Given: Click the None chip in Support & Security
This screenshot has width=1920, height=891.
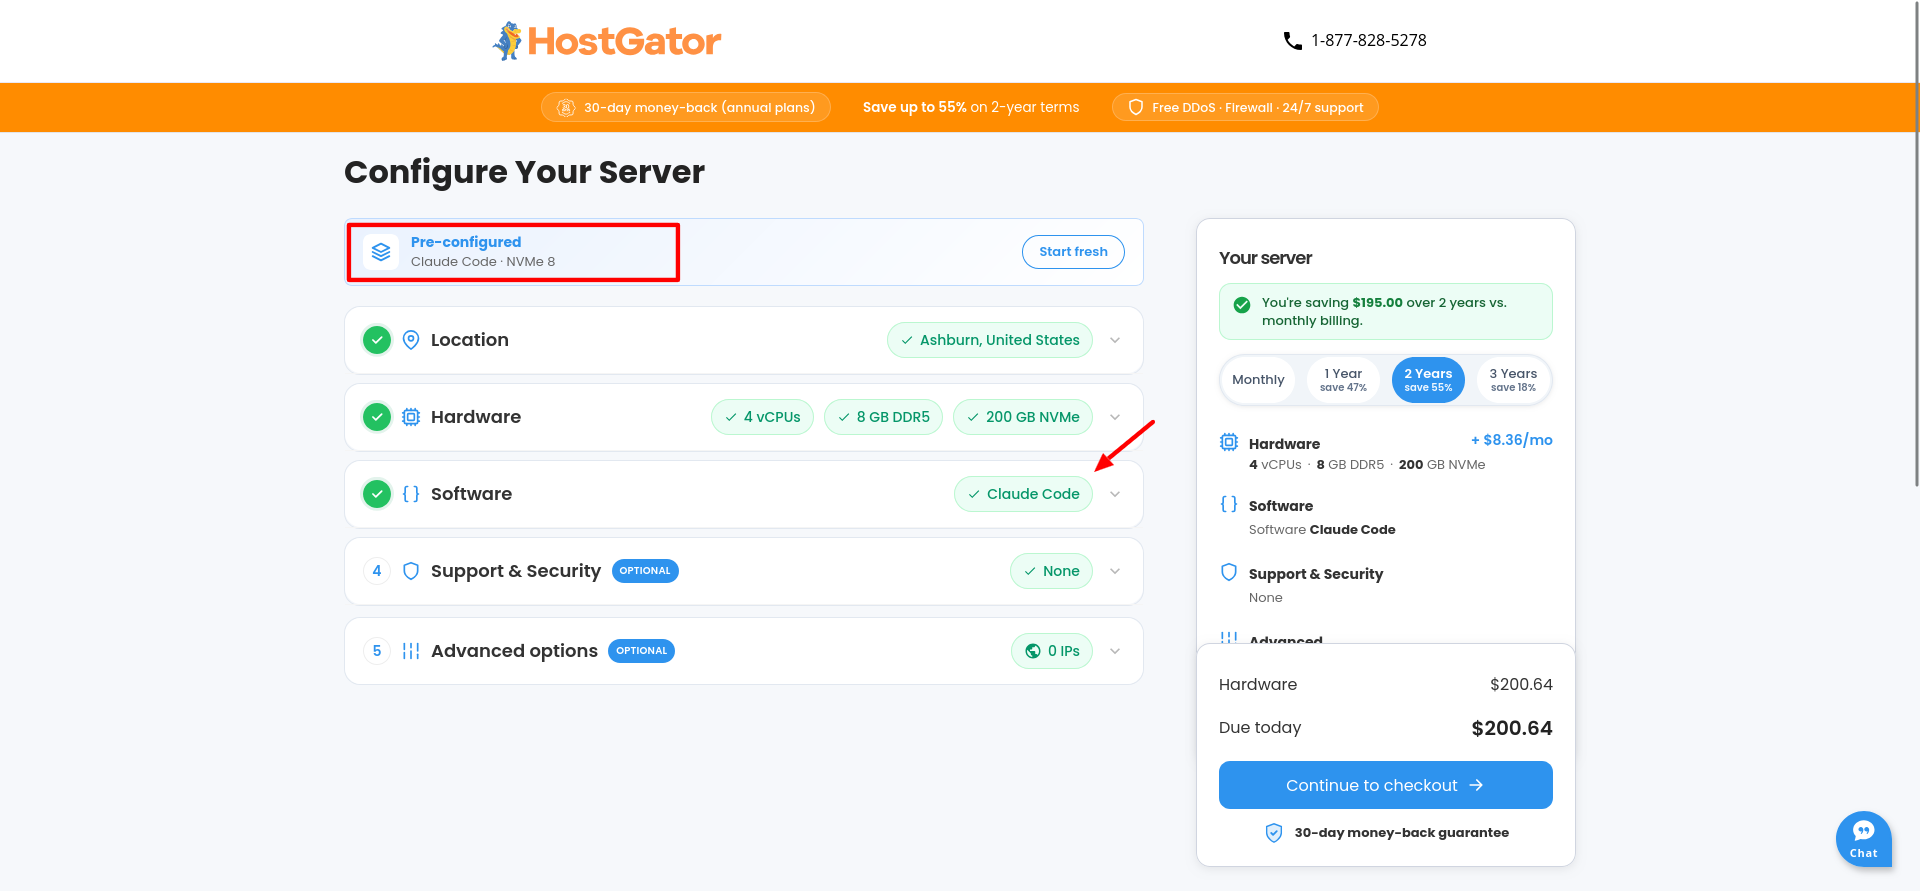Looking at the screenshot, I should point(1051,571).
